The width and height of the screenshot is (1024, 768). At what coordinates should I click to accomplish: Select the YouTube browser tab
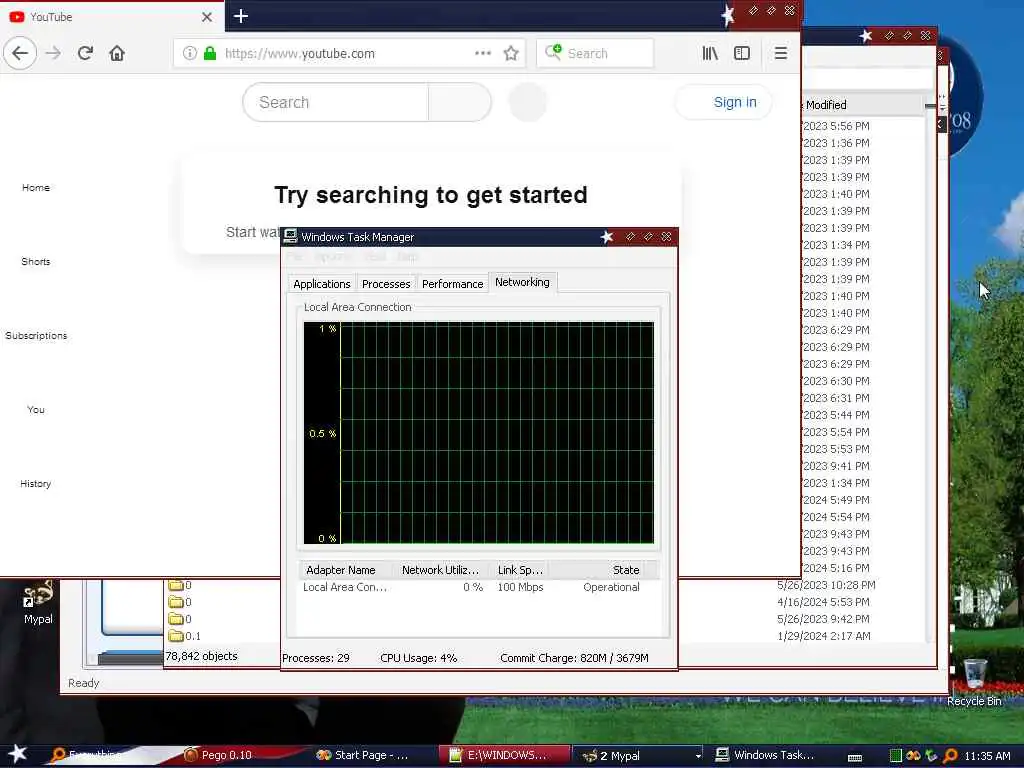click(x=112, y=17)
